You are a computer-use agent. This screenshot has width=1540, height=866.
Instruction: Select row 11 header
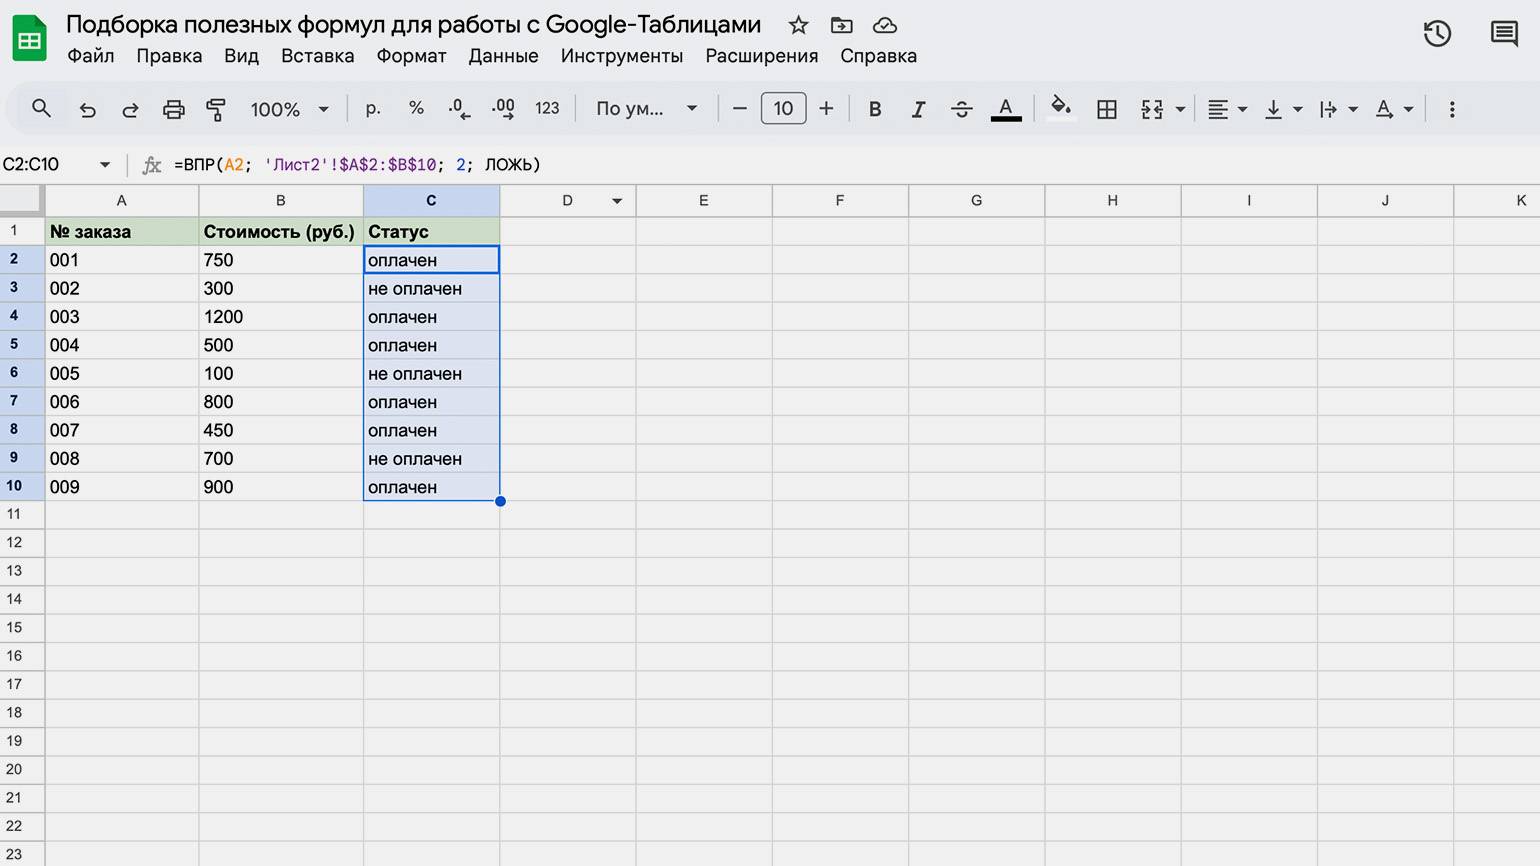click(x=22, y=514)
